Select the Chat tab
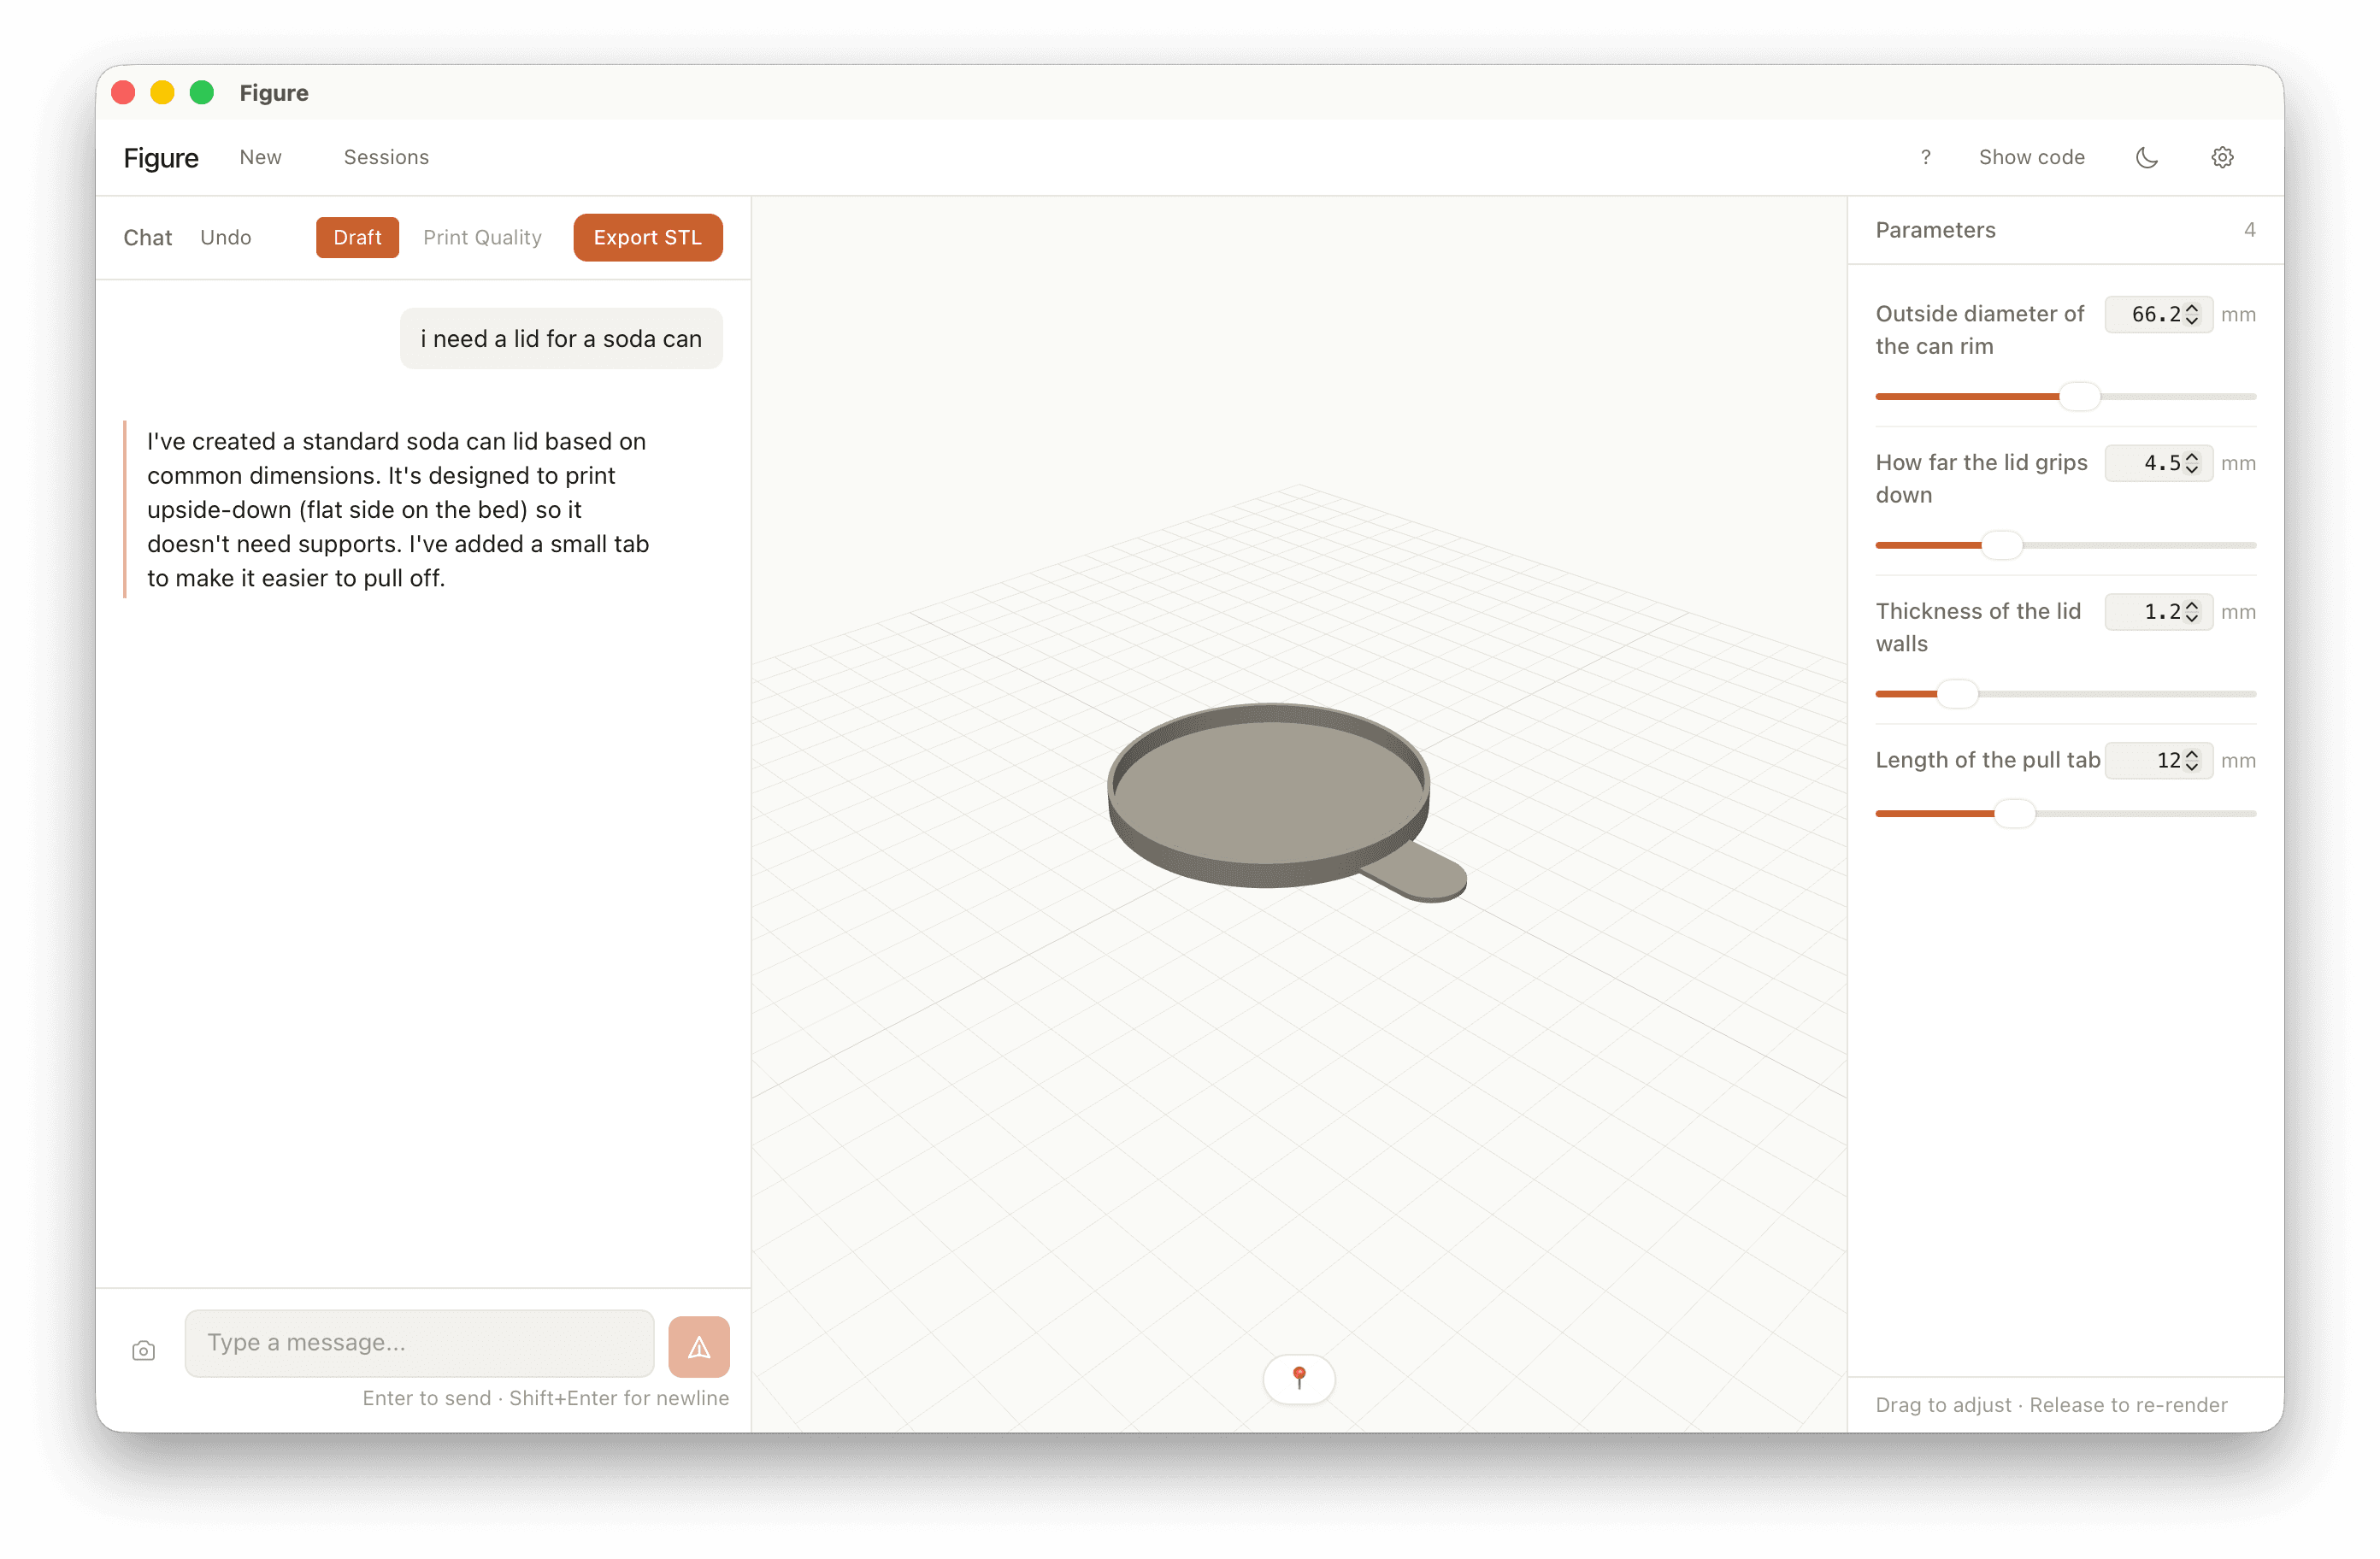 click(x=147, y=237)
